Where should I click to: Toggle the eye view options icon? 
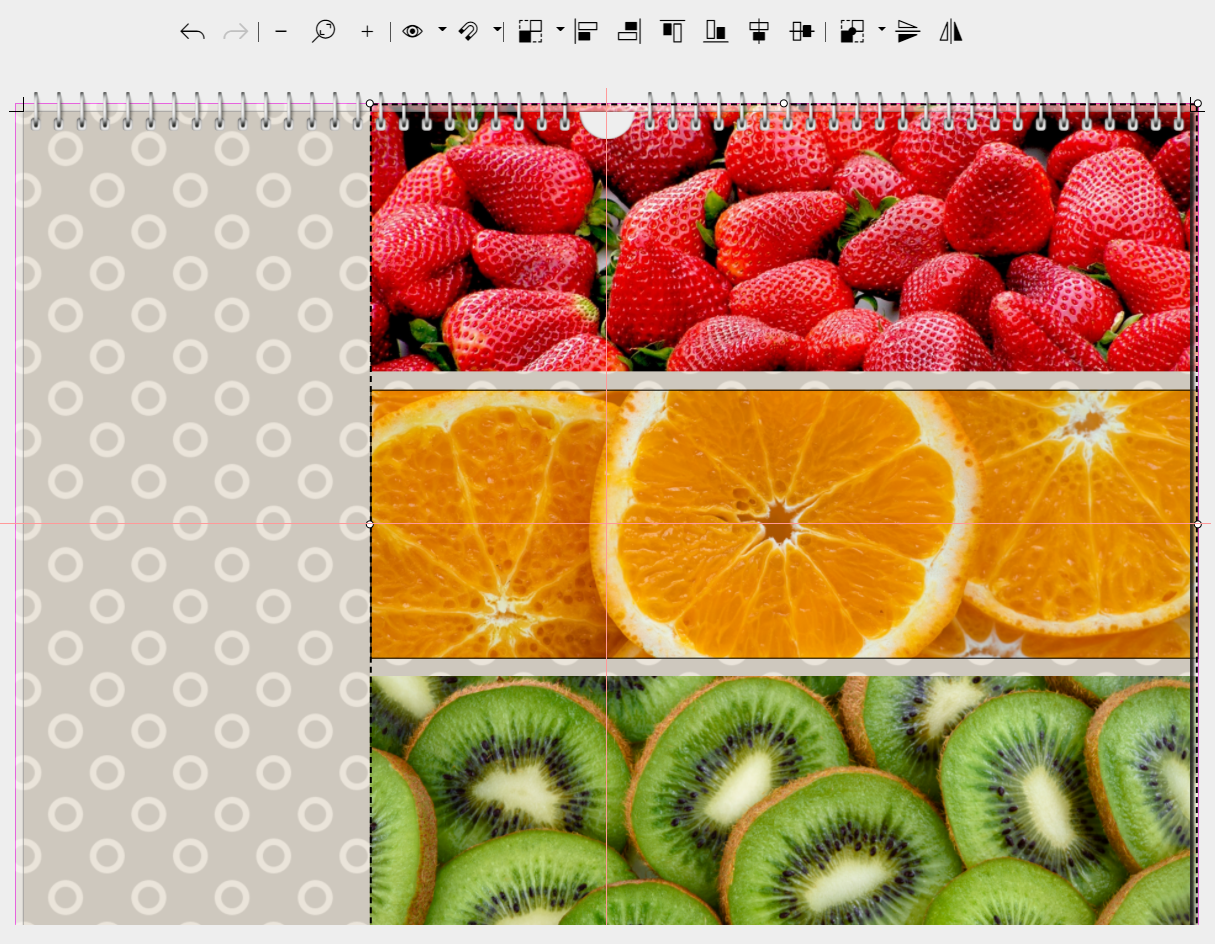click(x=412, y=31)
